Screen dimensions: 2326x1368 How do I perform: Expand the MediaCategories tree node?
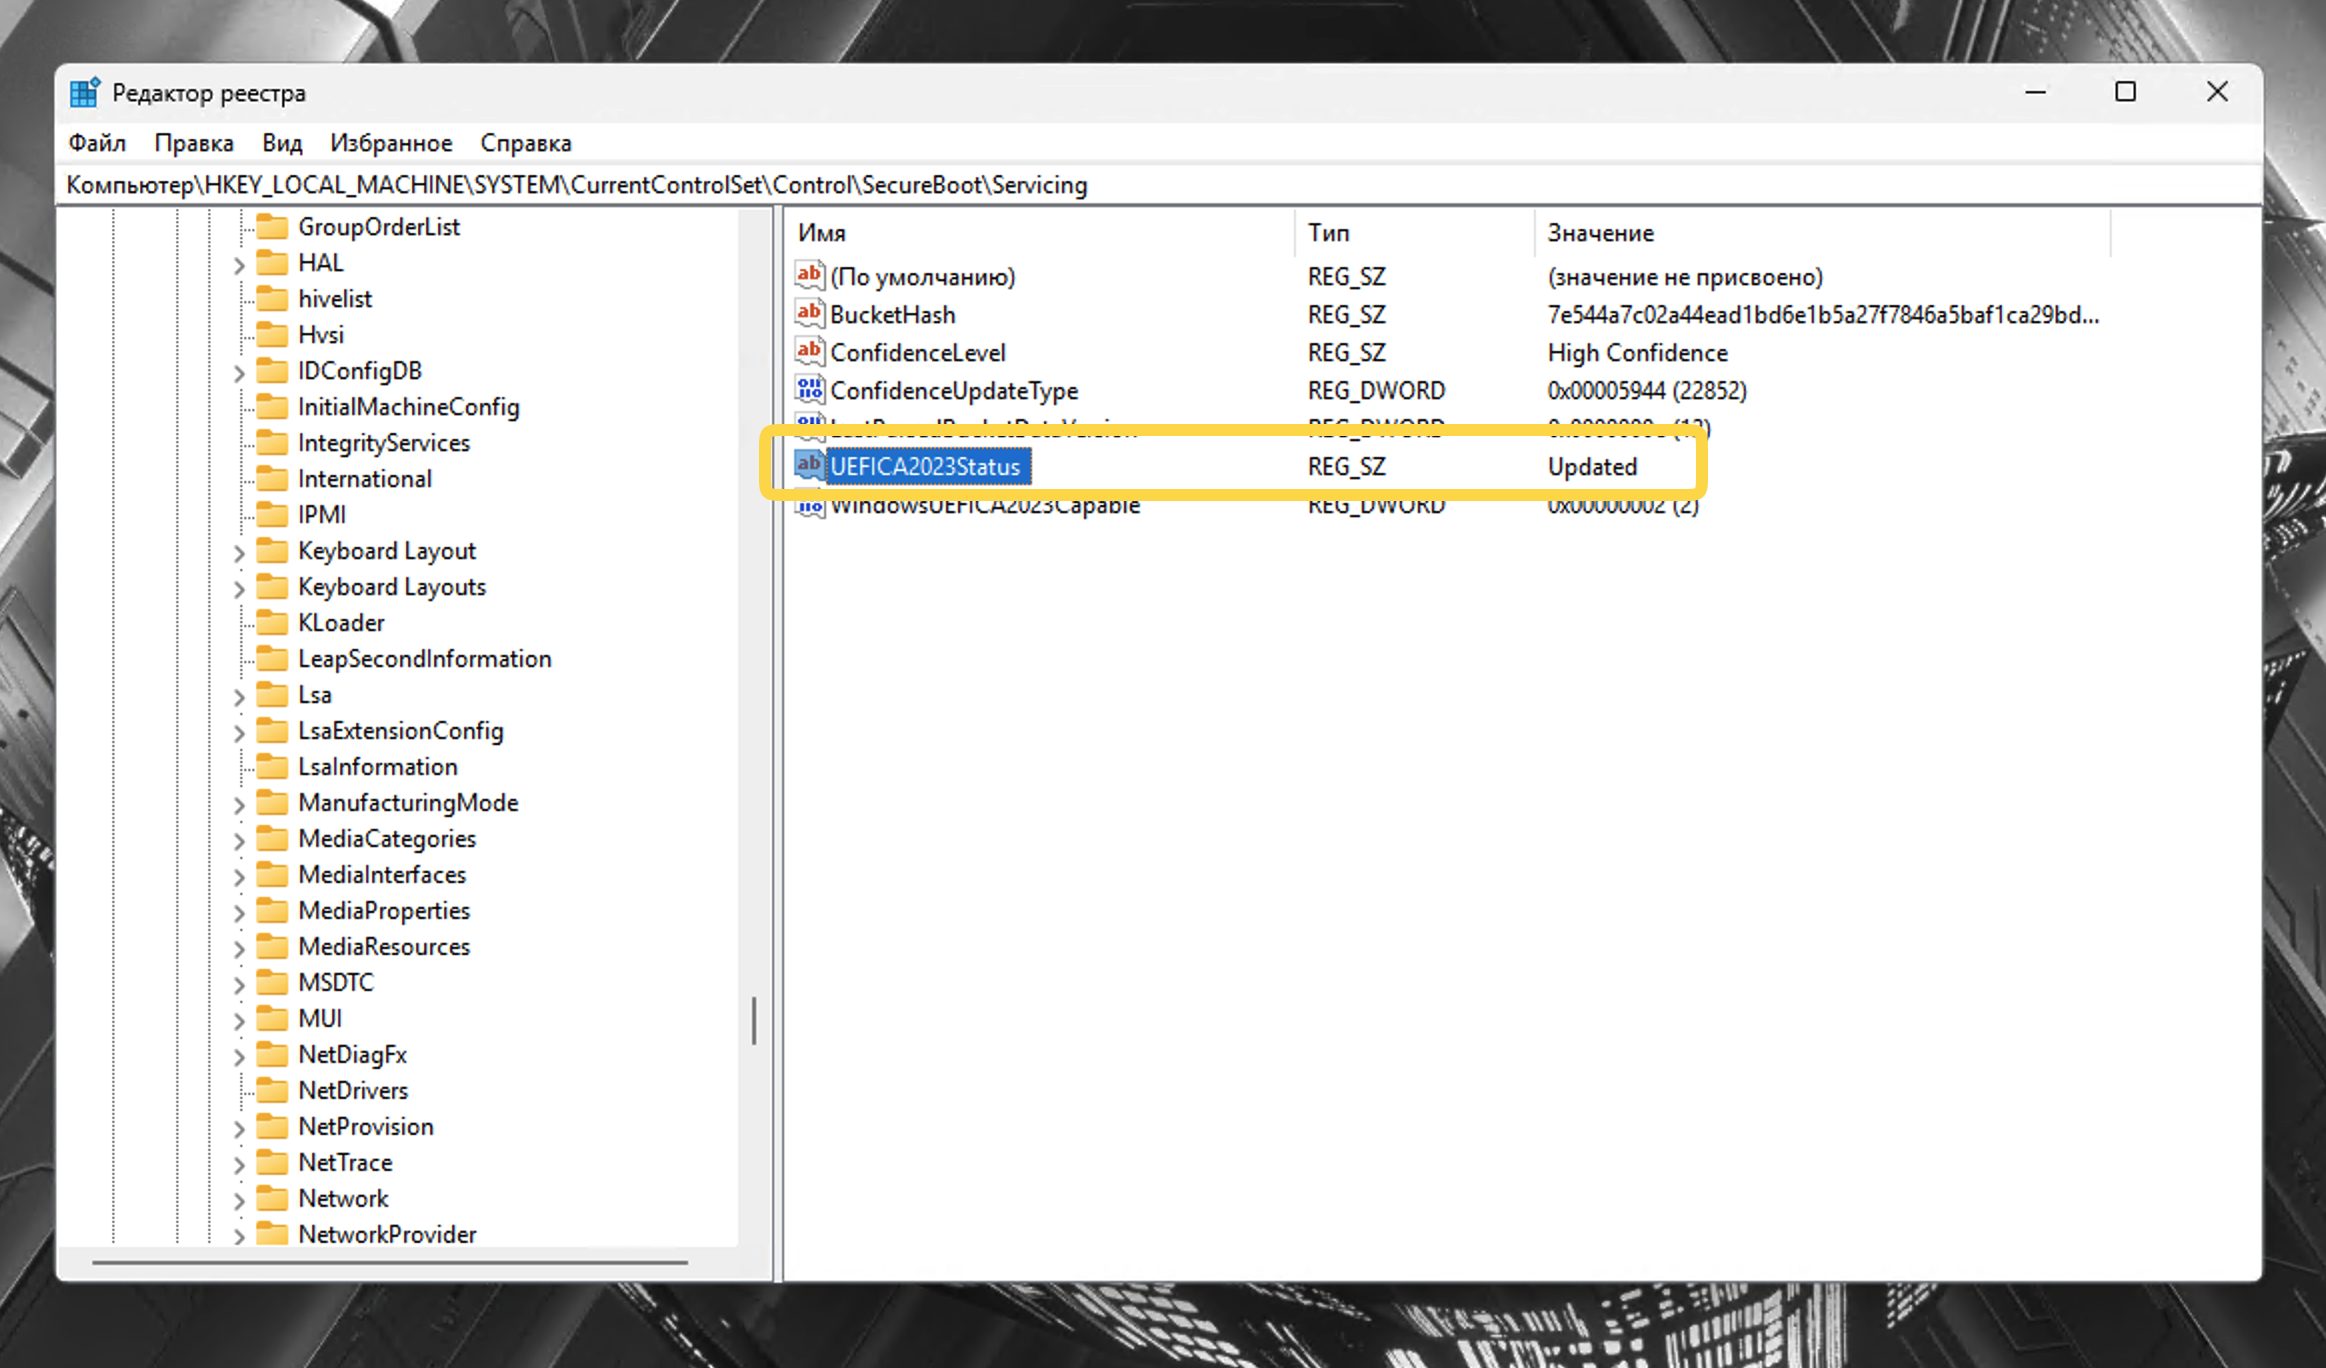click(239, 841)
